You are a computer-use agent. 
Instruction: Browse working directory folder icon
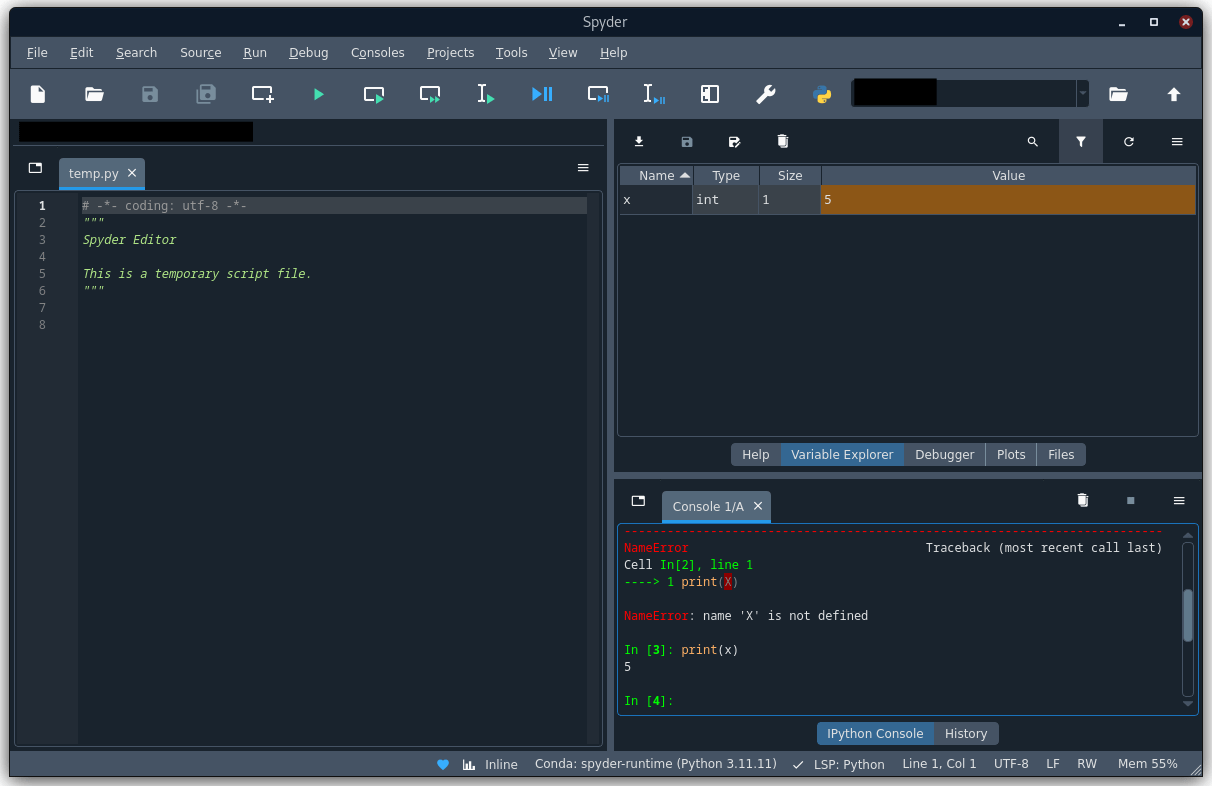pyautogui.click(x=1118, y=94)
